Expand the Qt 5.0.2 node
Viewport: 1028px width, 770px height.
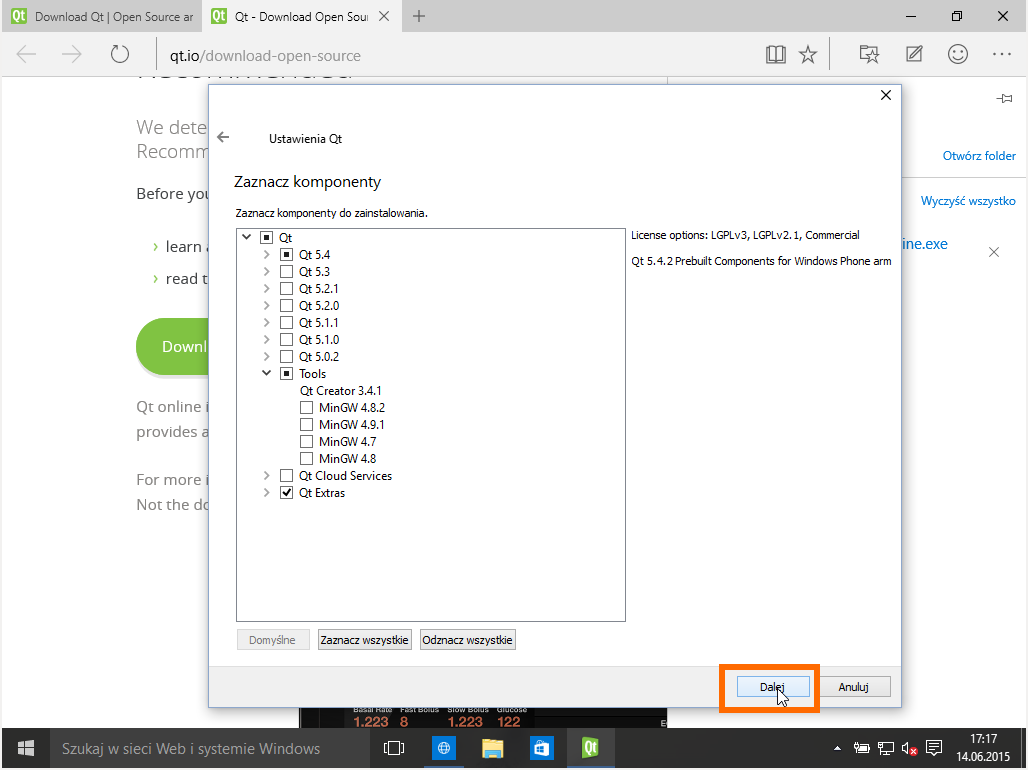[x=266, y=356]
